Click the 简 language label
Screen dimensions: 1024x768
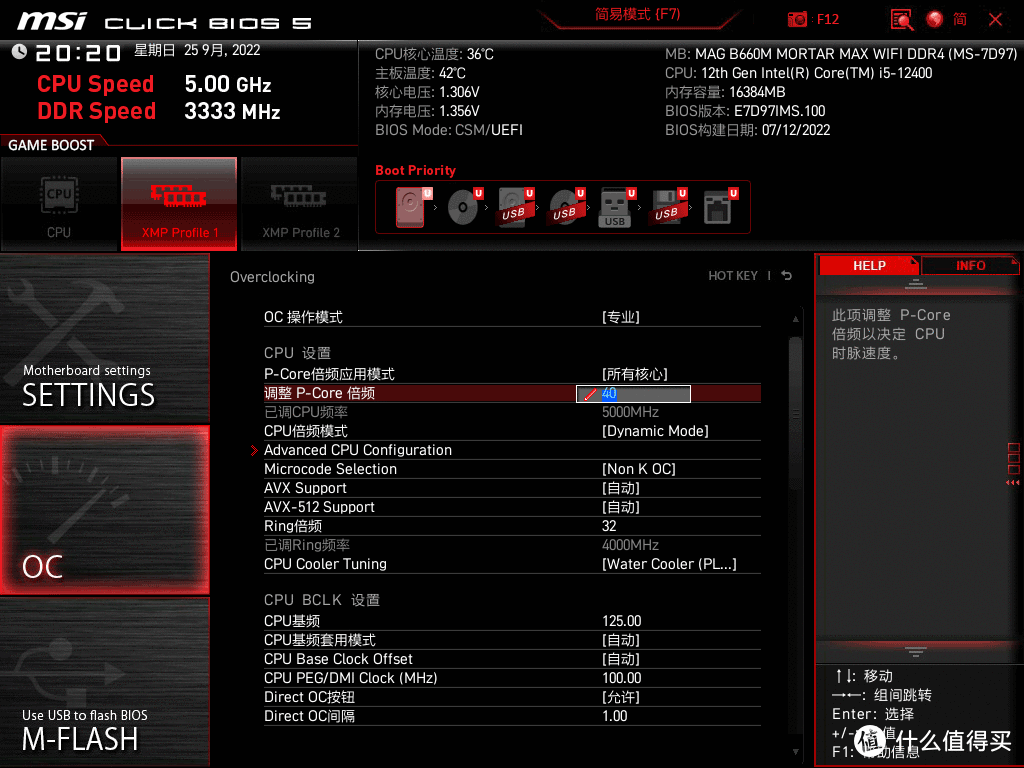point(959,20)
